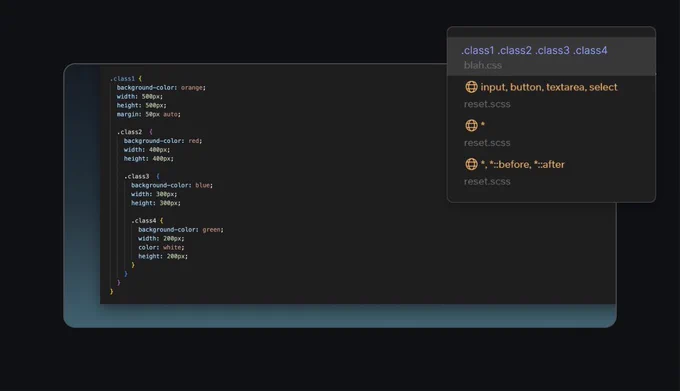Click the .class1 selector in code editor
This screenshot has width=680, height=391.
coord(122,78)
